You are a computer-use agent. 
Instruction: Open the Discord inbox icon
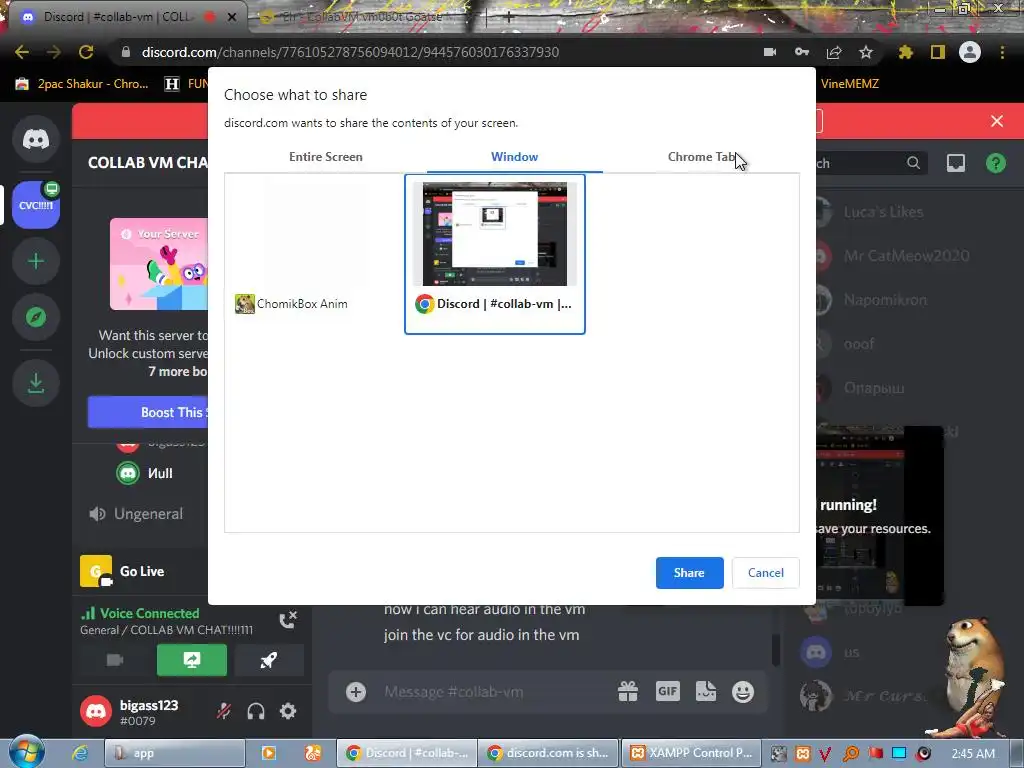coord(956,163)
